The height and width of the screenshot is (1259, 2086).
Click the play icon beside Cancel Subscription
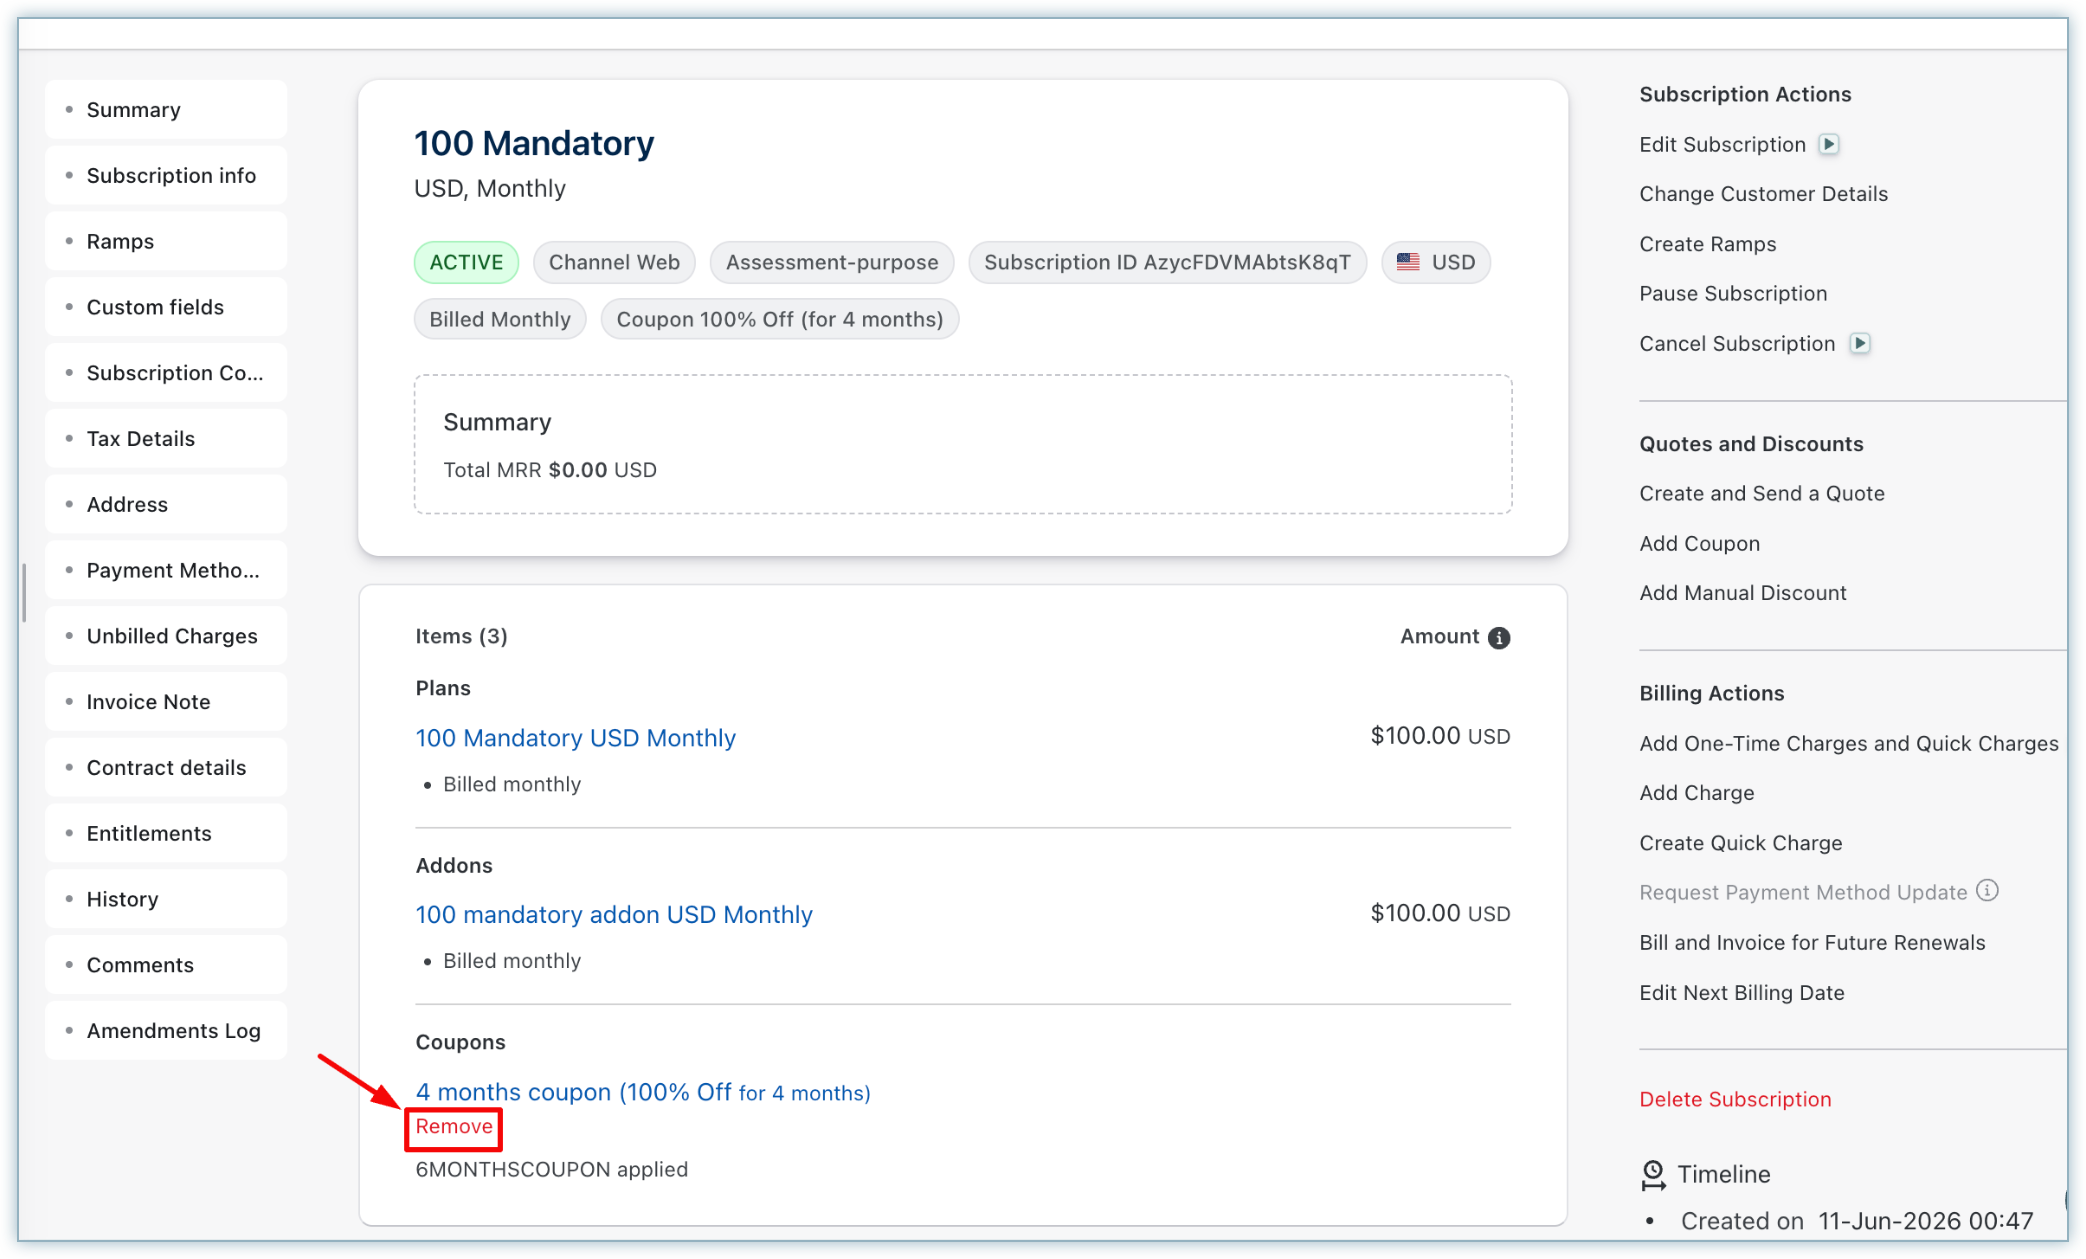(x=1859, y=343)
